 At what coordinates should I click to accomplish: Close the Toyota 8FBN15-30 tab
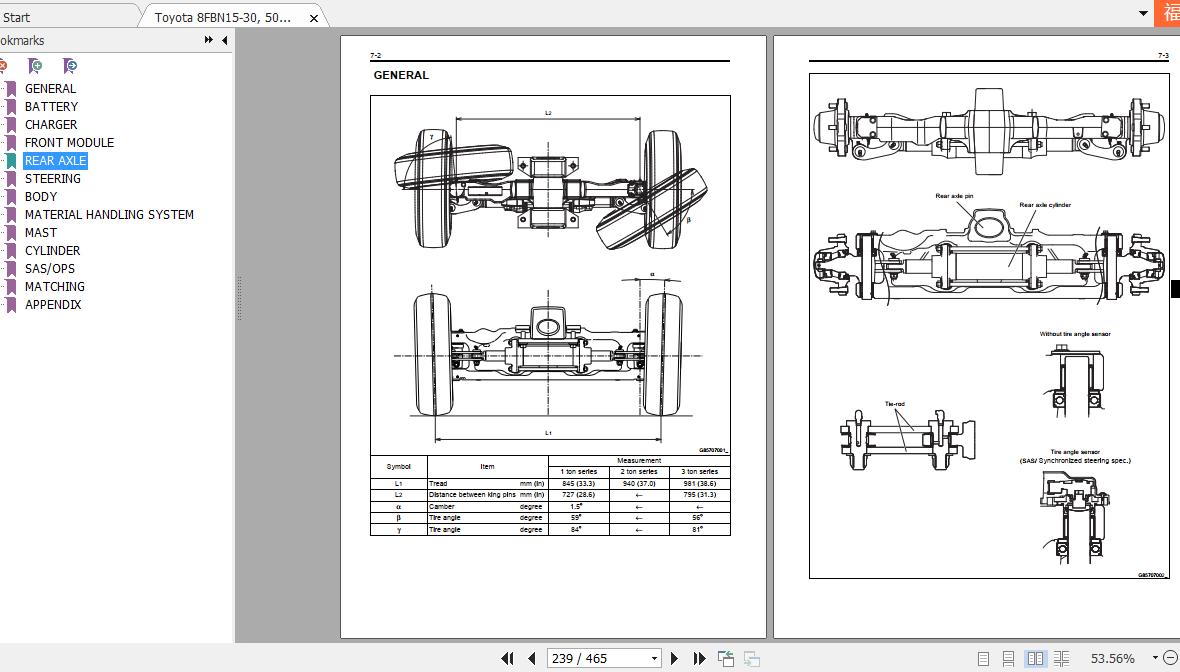314,18
